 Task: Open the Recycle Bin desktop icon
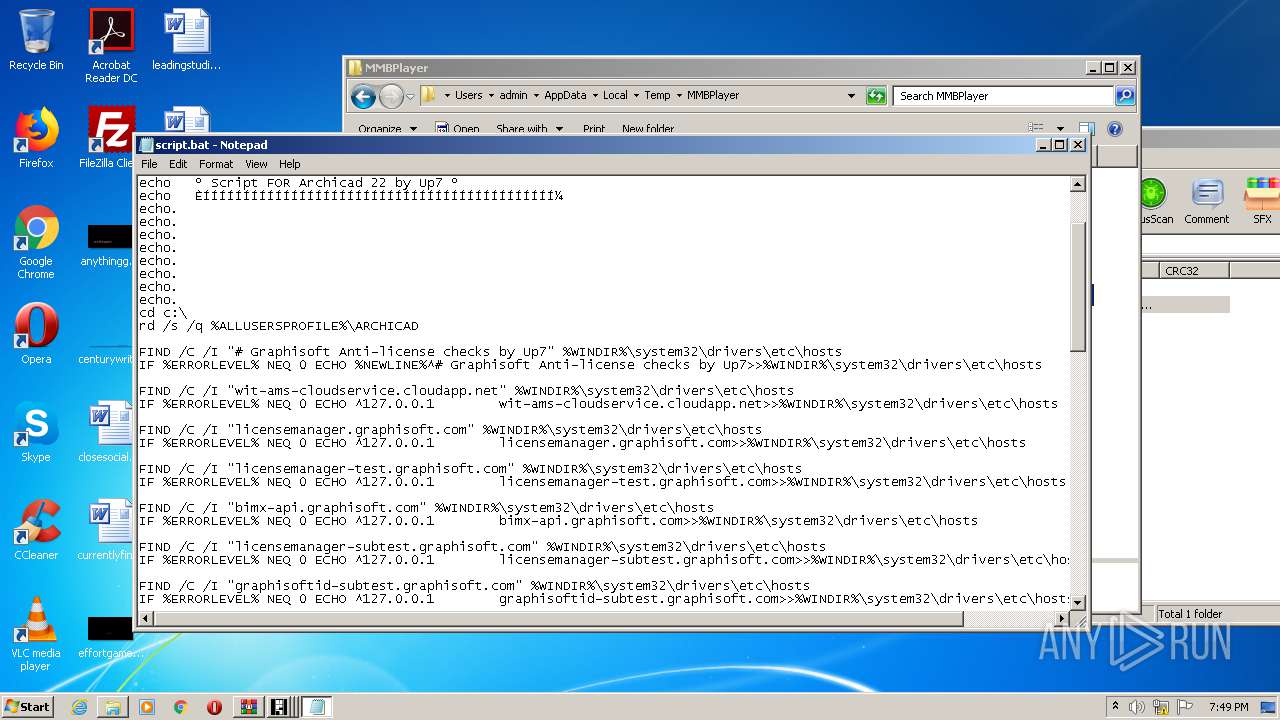[36, 40]
